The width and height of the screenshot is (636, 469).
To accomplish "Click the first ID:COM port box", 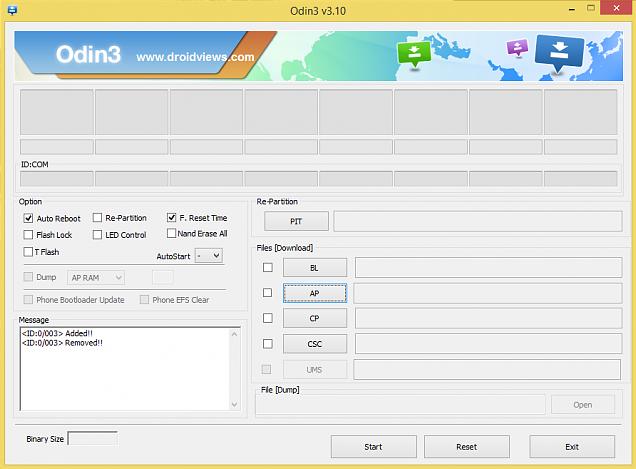I will (57, 179).
